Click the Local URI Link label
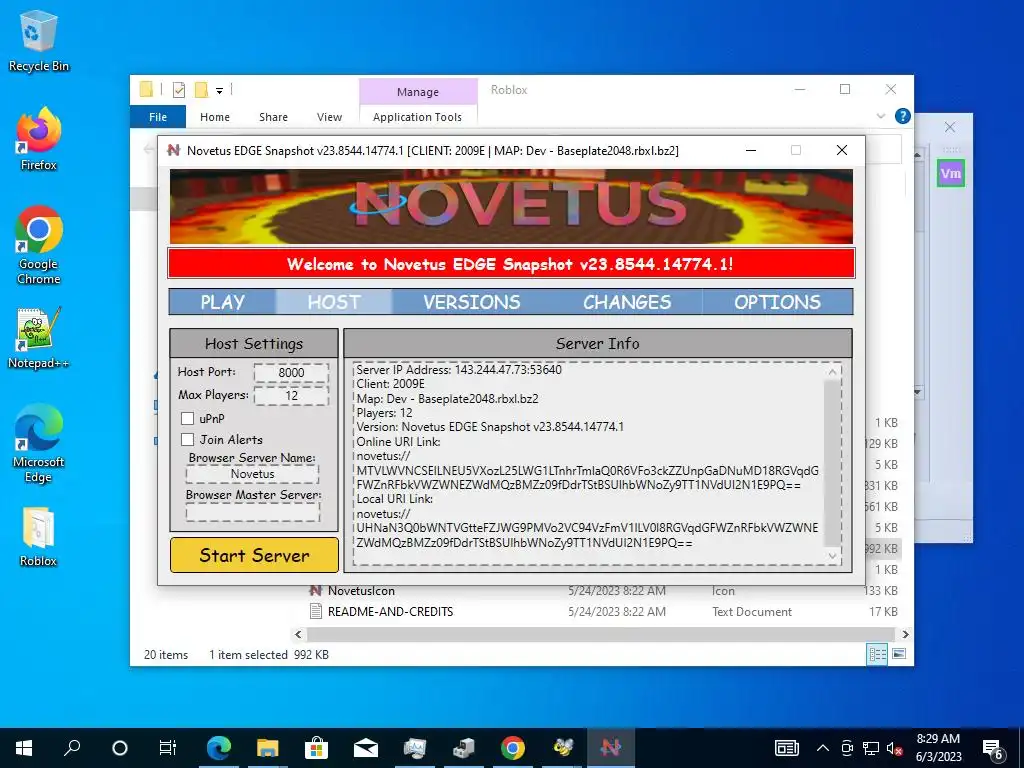 394,499
